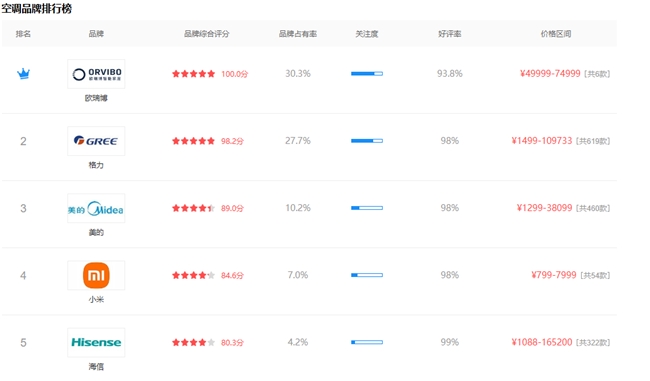Click the 共460款 model count
Screen dimensions: 650x381
pos(593,209)
